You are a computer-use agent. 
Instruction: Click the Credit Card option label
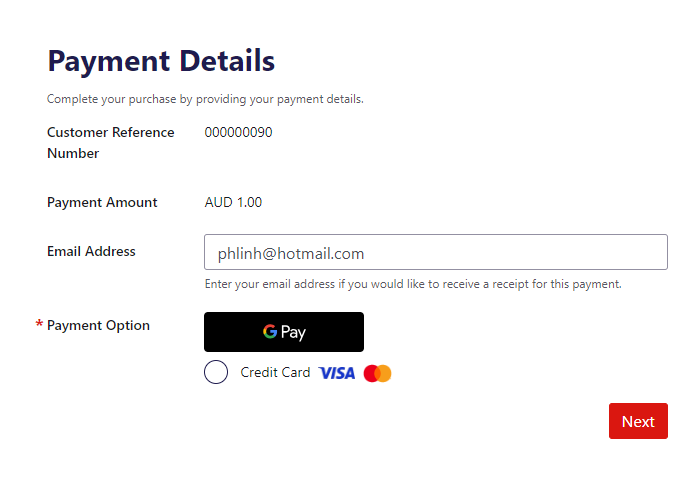(x=275, y=373)
